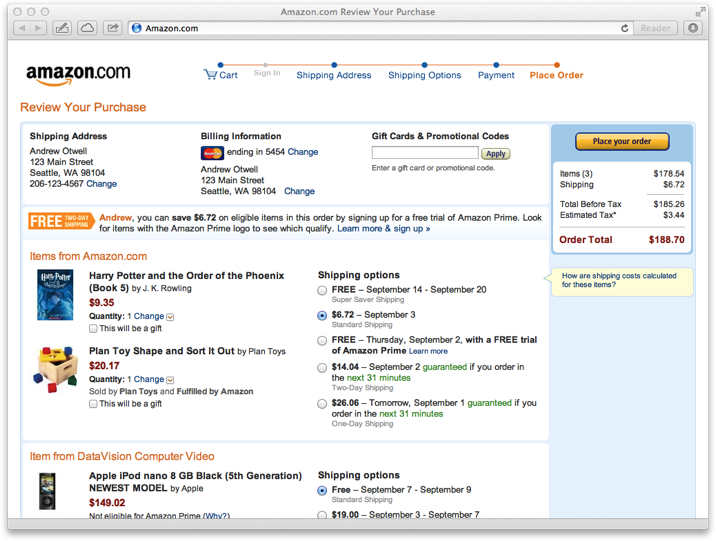Click the gift card code field

pos(425,153)
